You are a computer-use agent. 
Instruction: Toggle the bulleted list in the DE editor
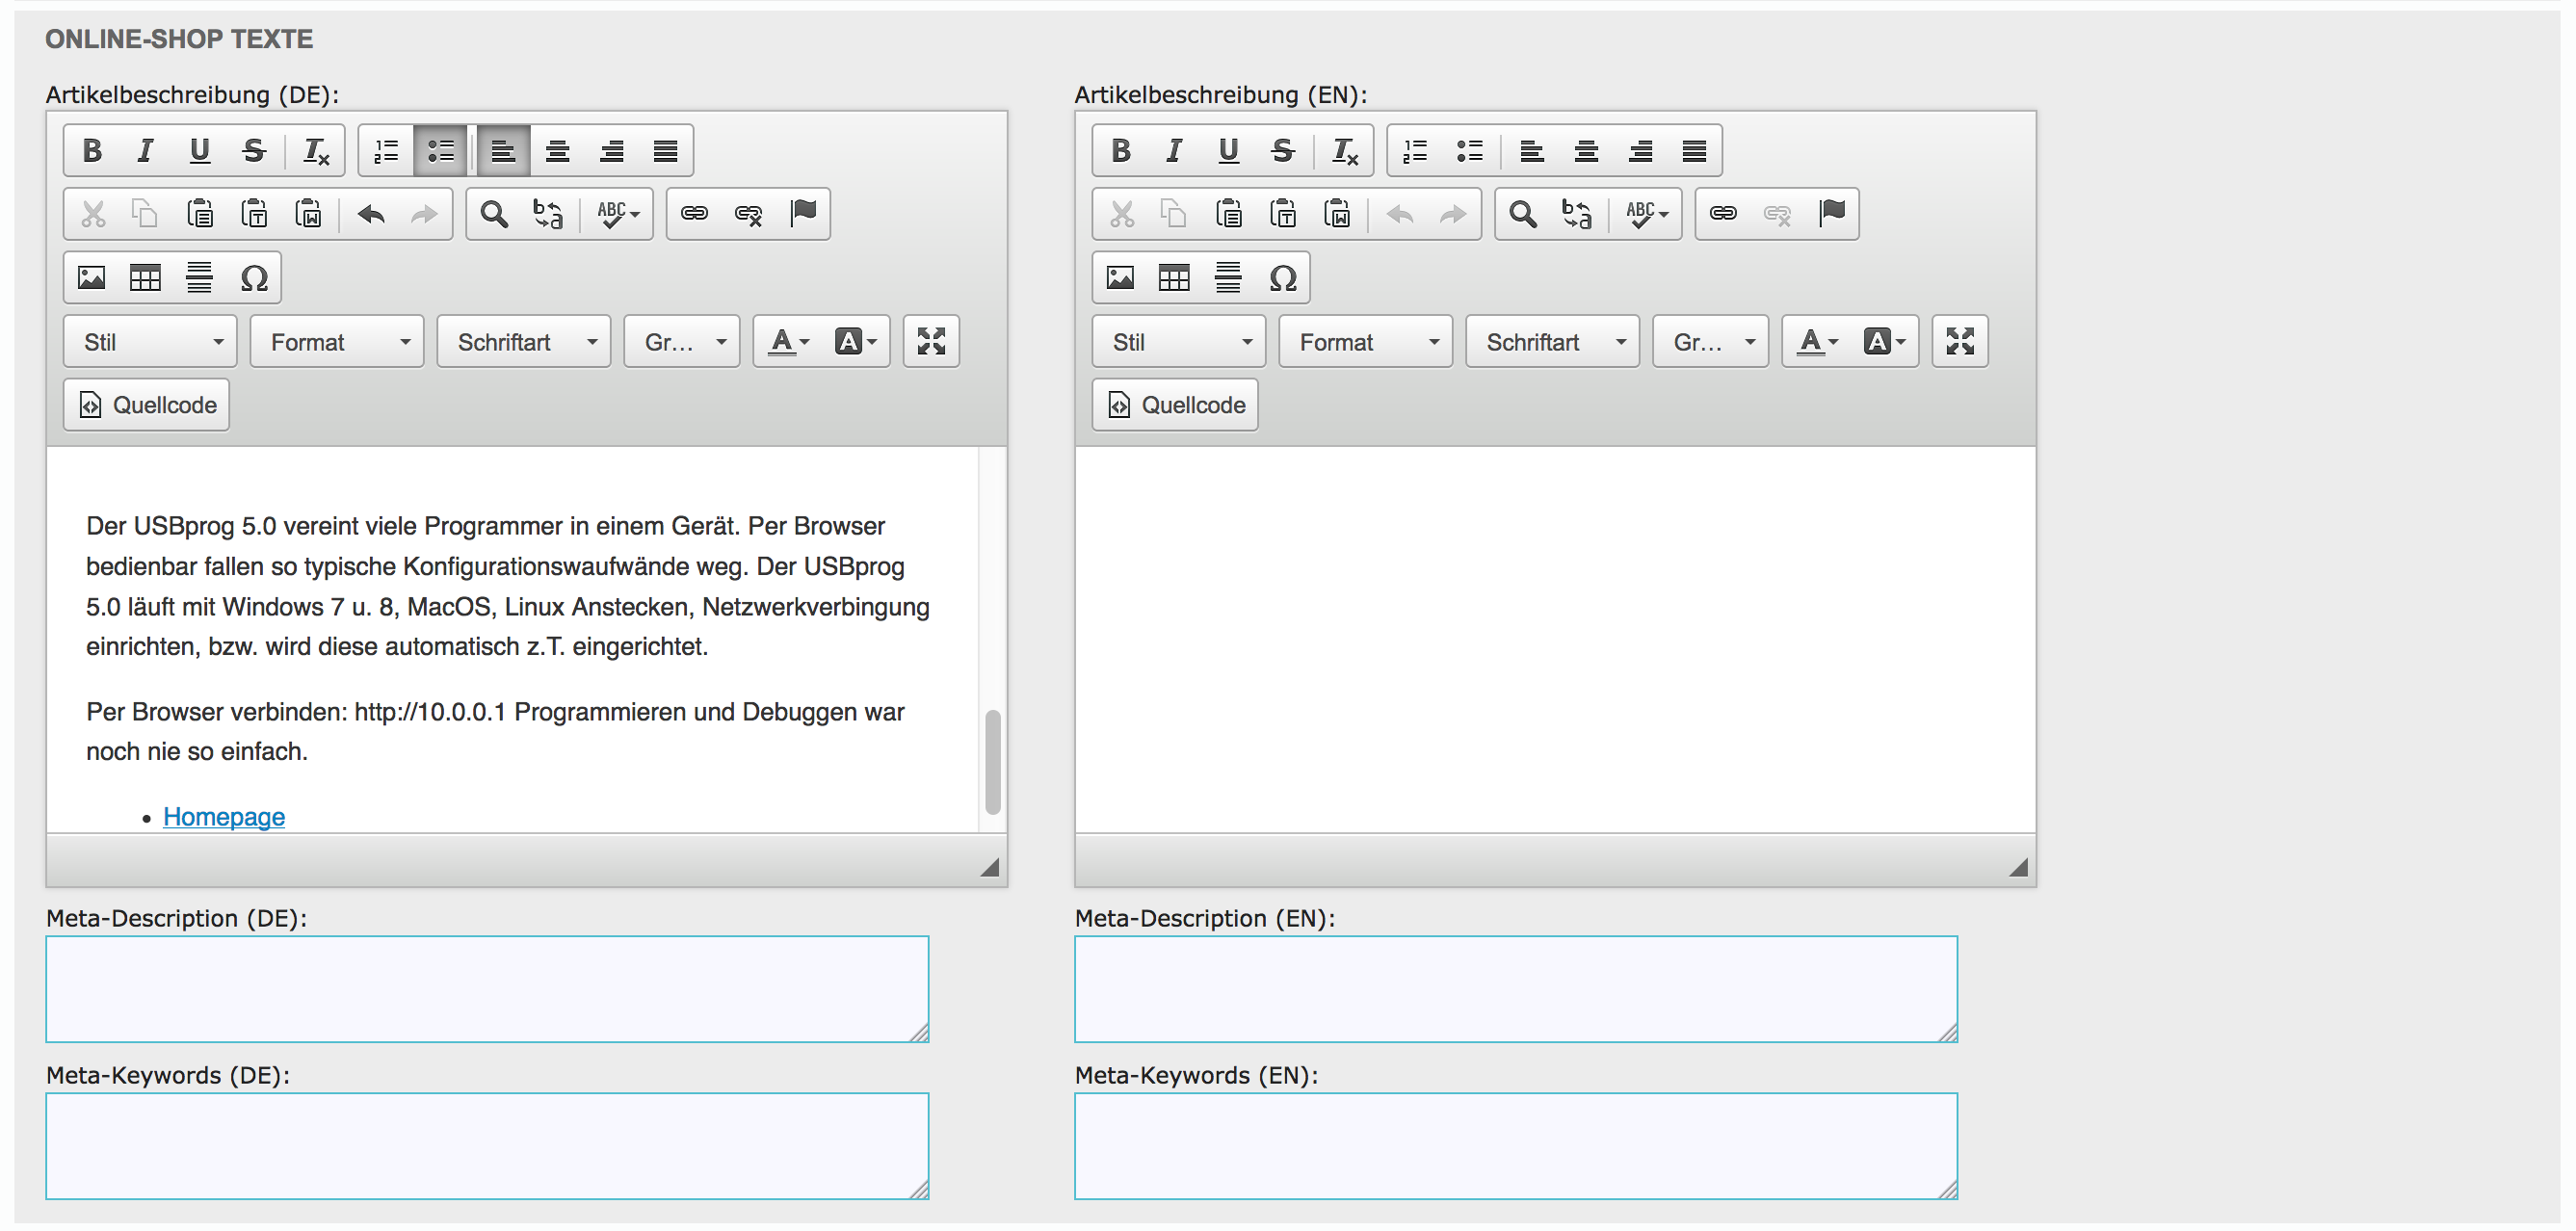point(441,151)
